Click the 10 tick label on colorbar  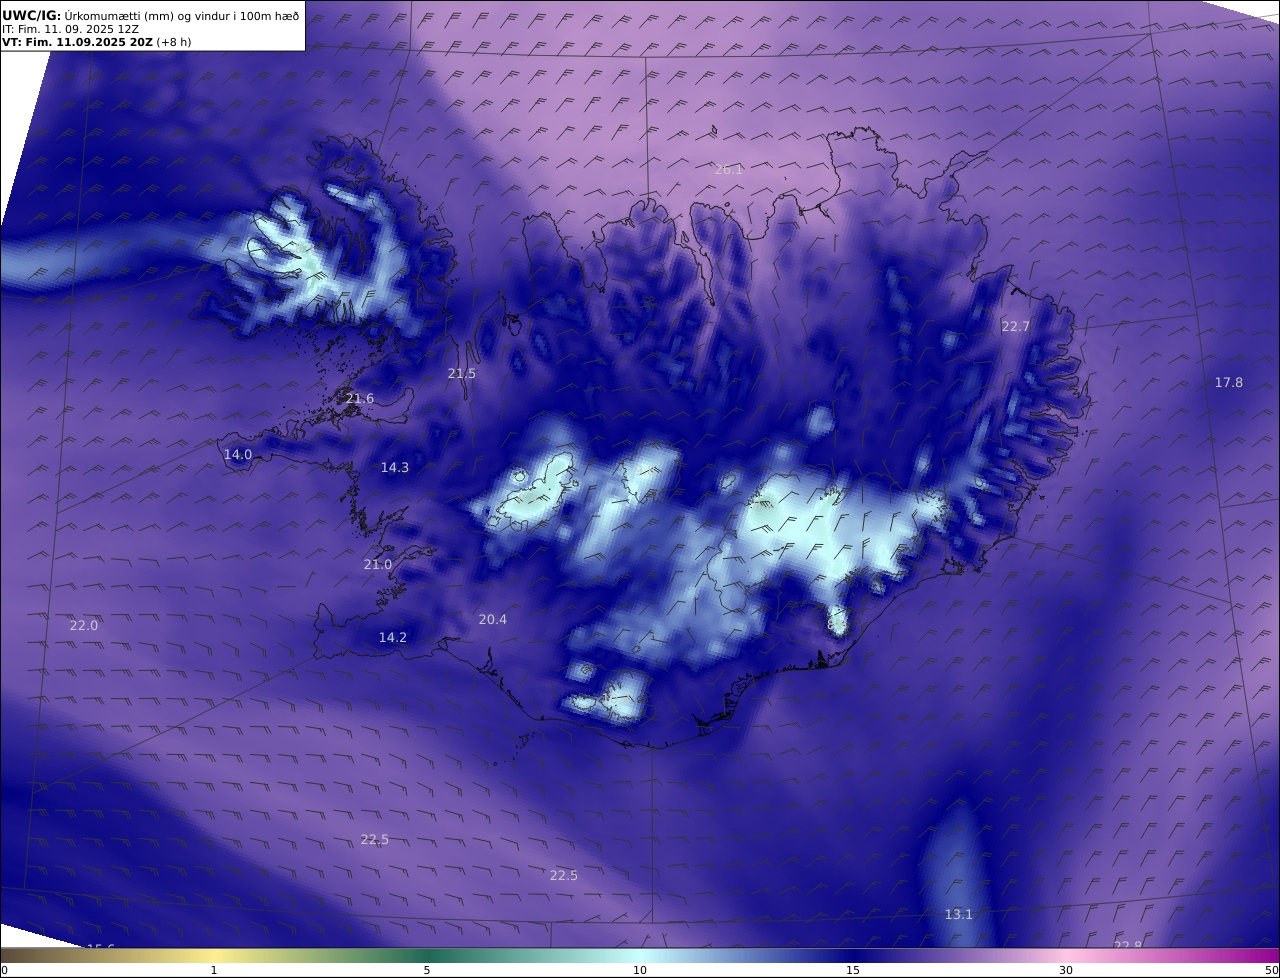click(640, 971)
